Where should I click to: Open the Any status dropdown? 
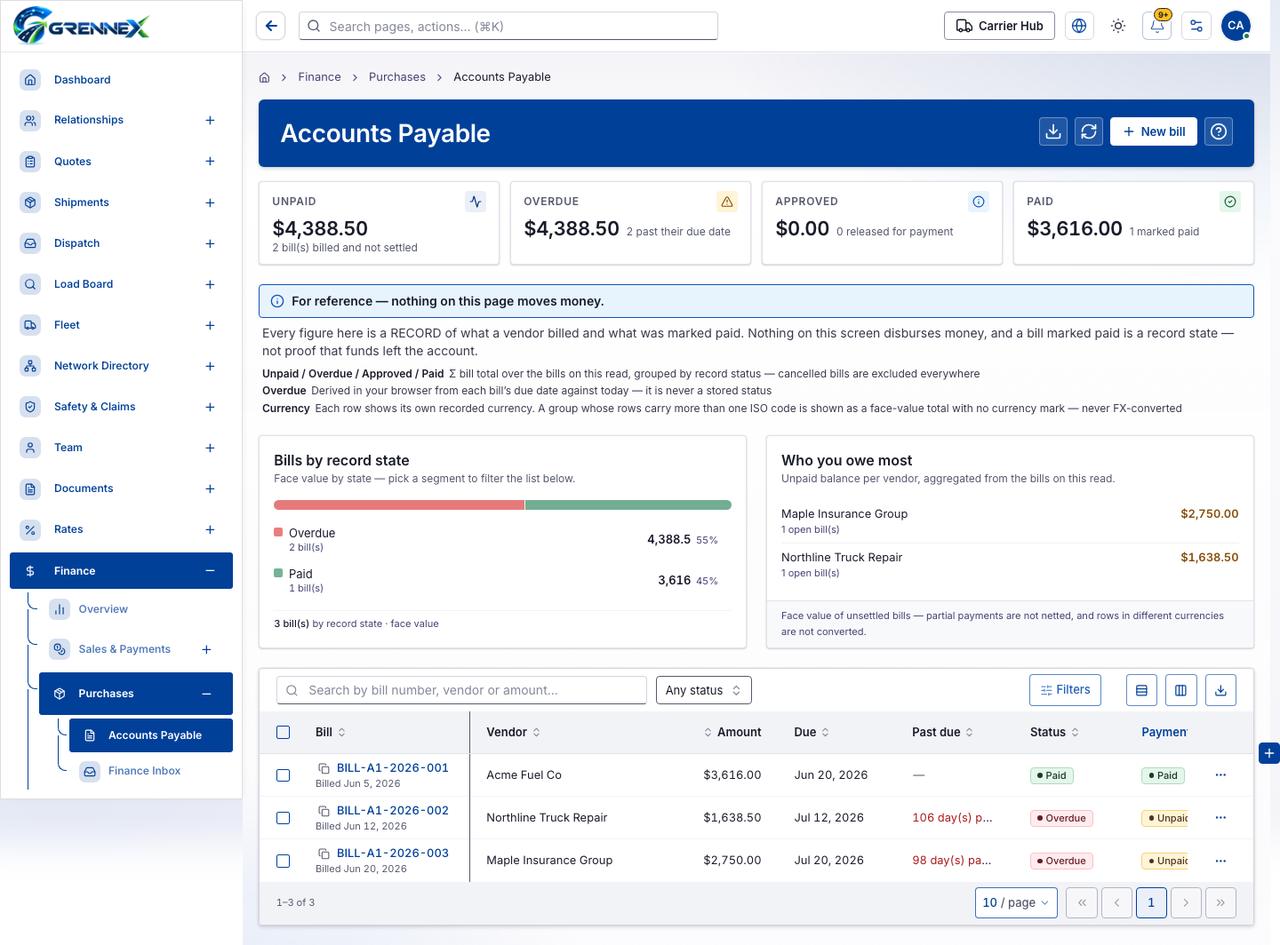[703, 690]
